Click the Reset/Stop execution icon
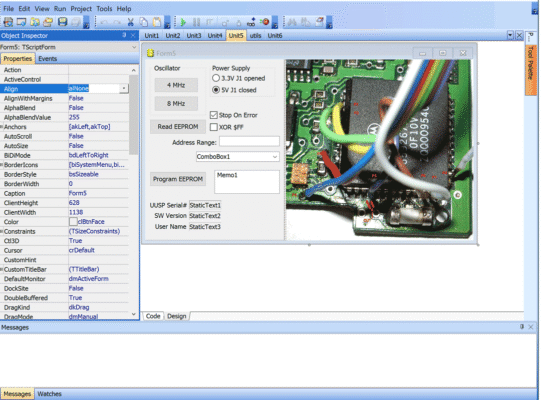Screen dimensions: 541x400 pyautogui.click(x=209, y=22)
